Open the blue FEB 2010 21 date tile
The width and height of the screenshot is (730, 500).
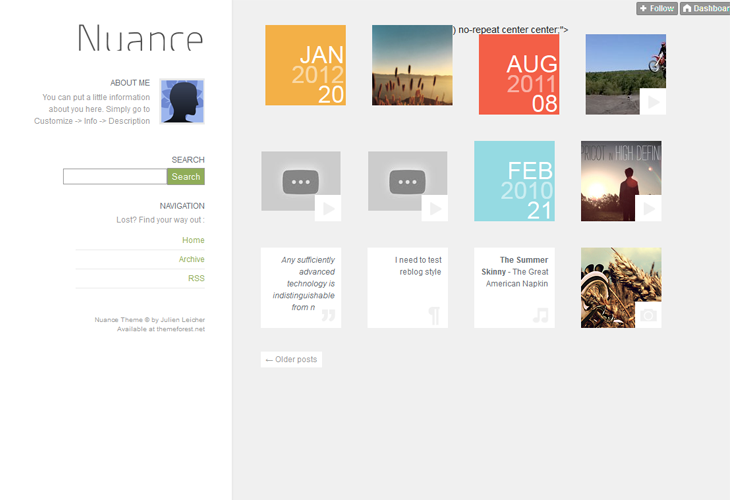pos(514,181)
